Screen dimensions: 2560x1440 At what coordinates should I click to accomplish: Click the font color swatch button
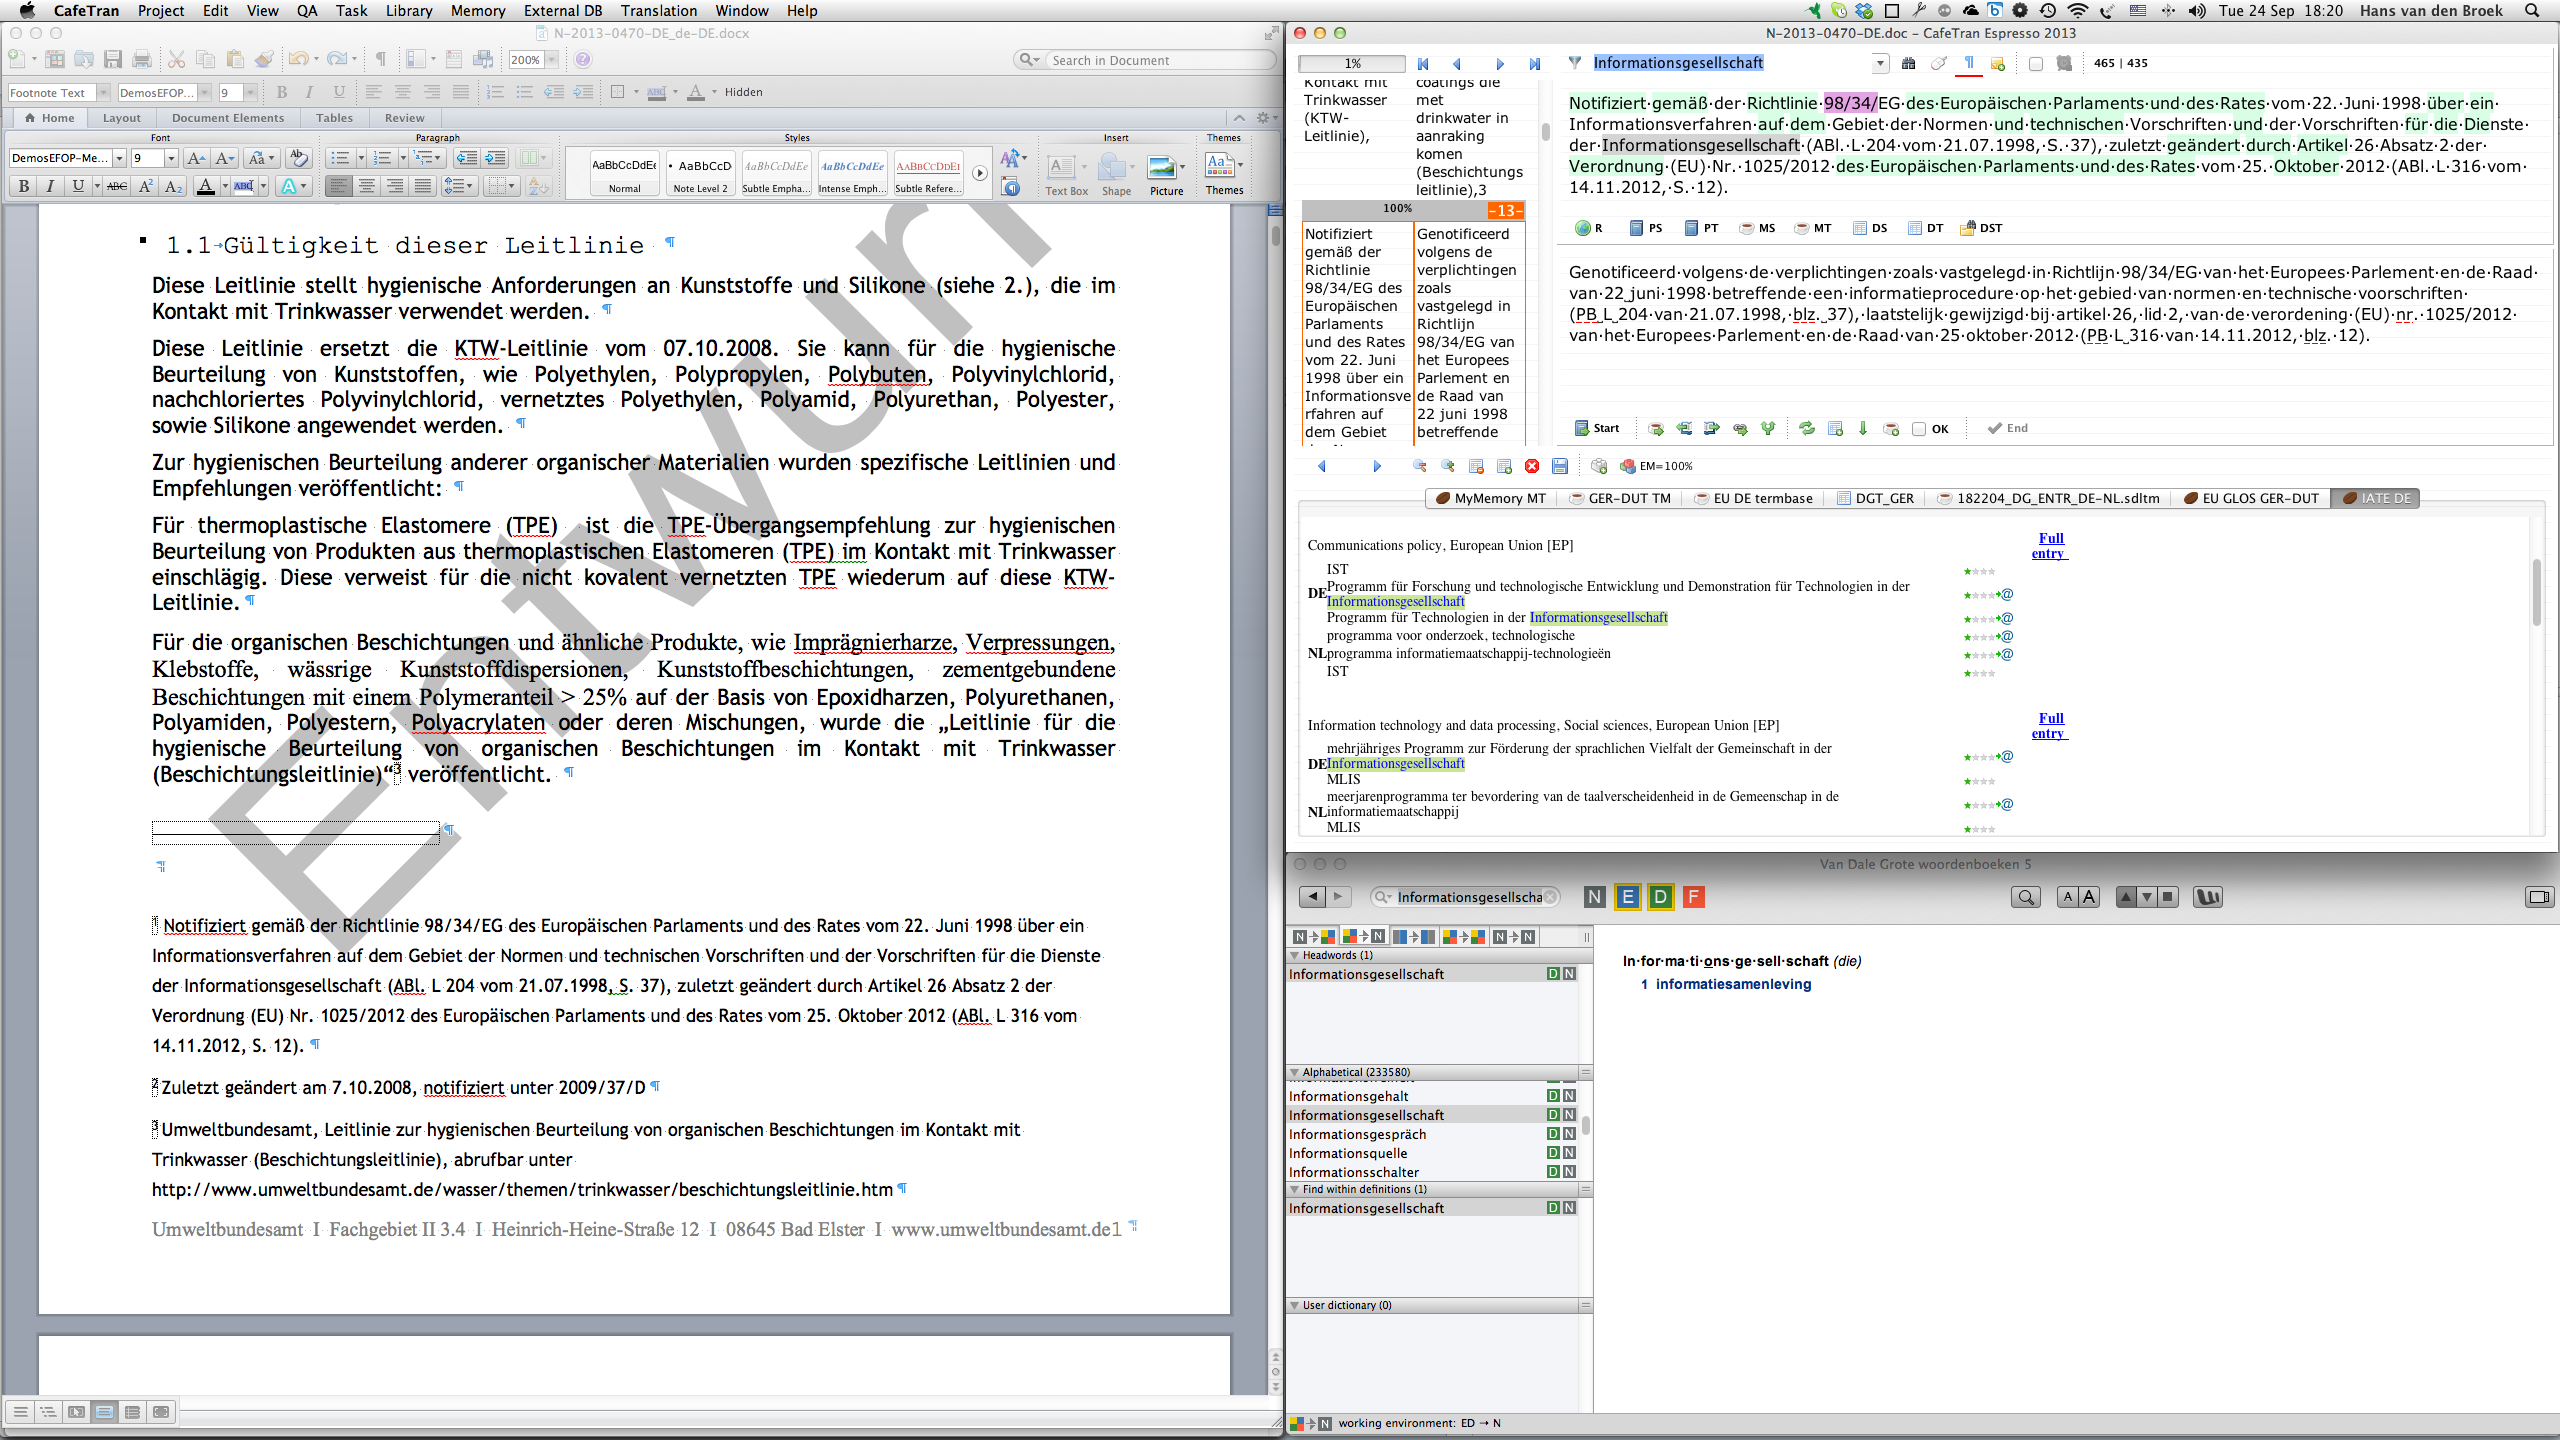205,186
